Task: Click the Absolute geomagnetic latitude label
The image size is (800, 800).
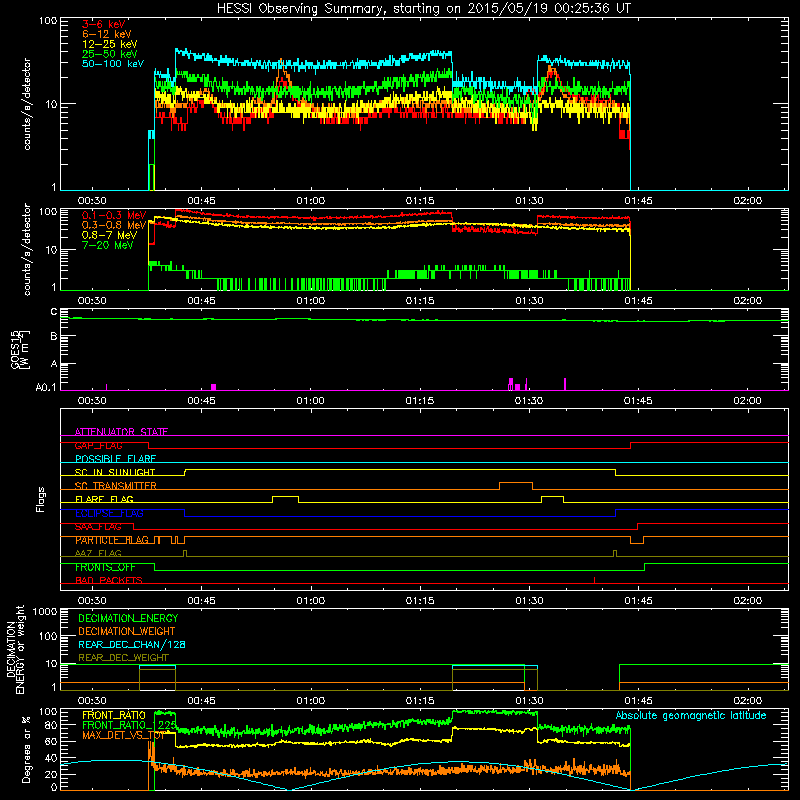Action: [x=691, y=716]
